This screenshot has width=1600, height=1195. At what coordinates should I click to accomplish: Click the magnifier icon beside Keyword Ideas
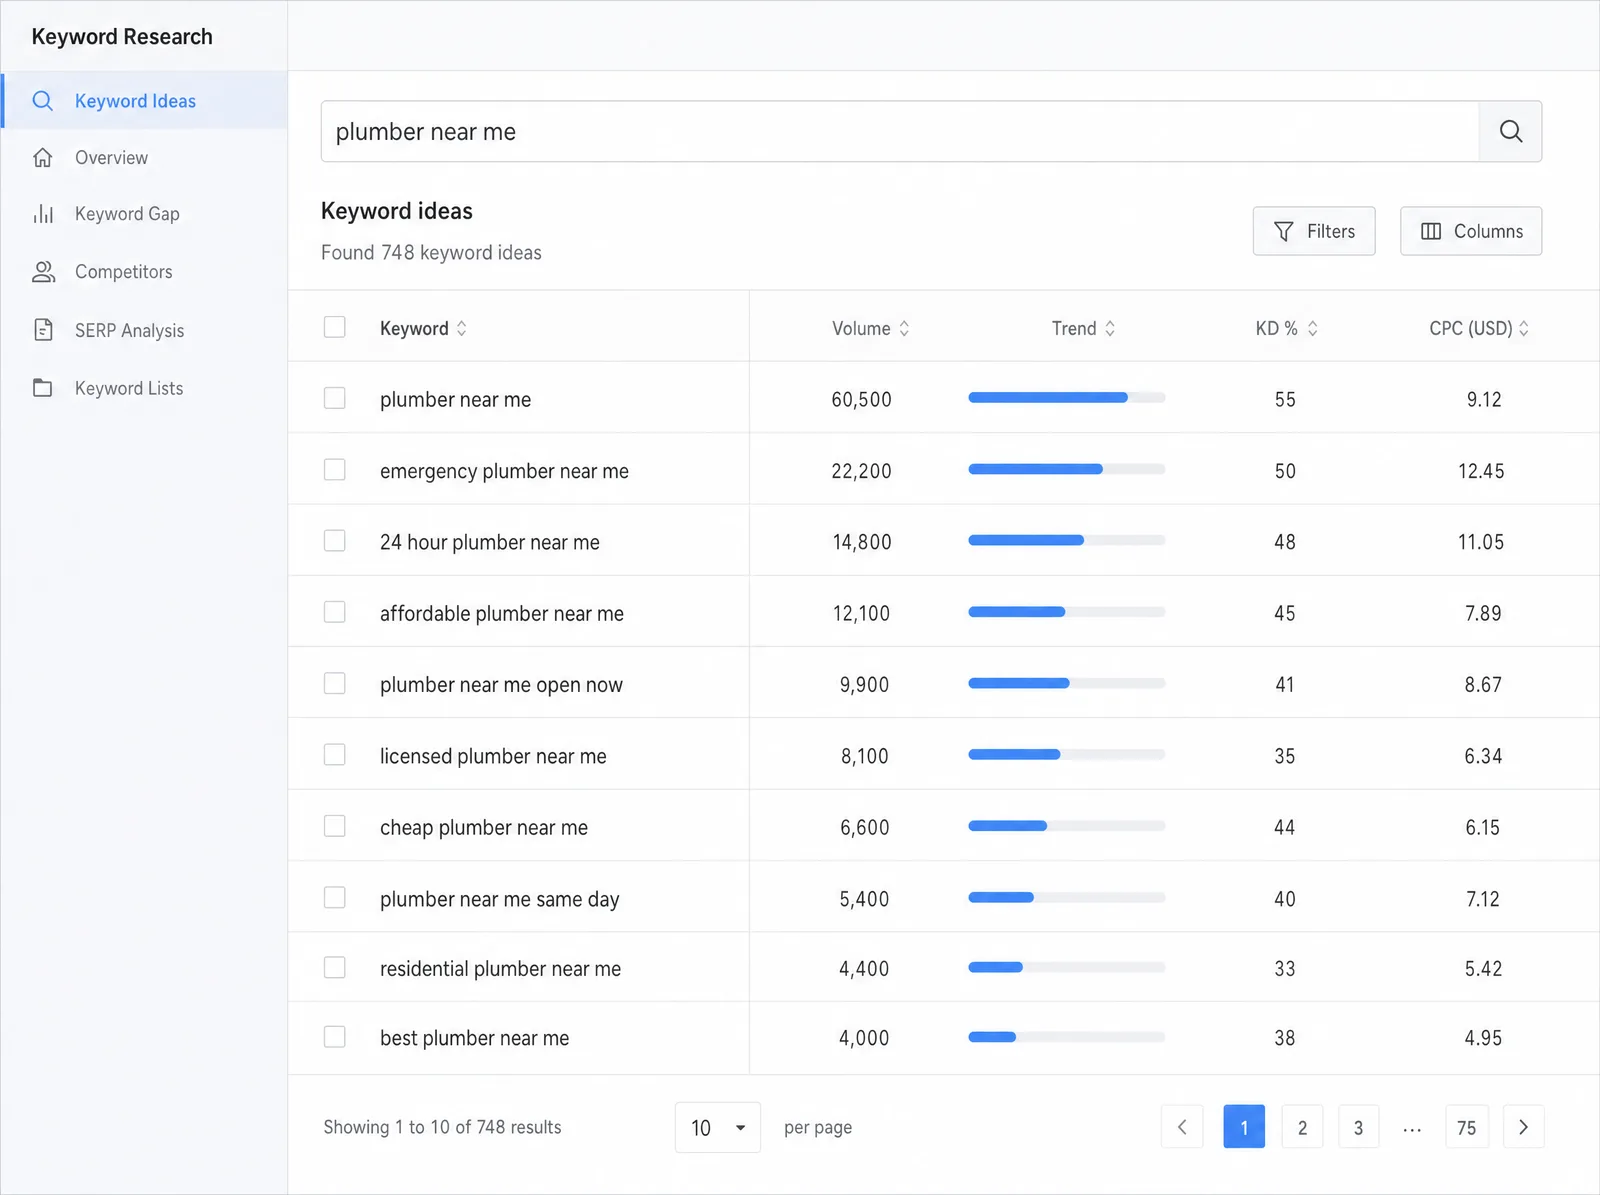(42, 100)
